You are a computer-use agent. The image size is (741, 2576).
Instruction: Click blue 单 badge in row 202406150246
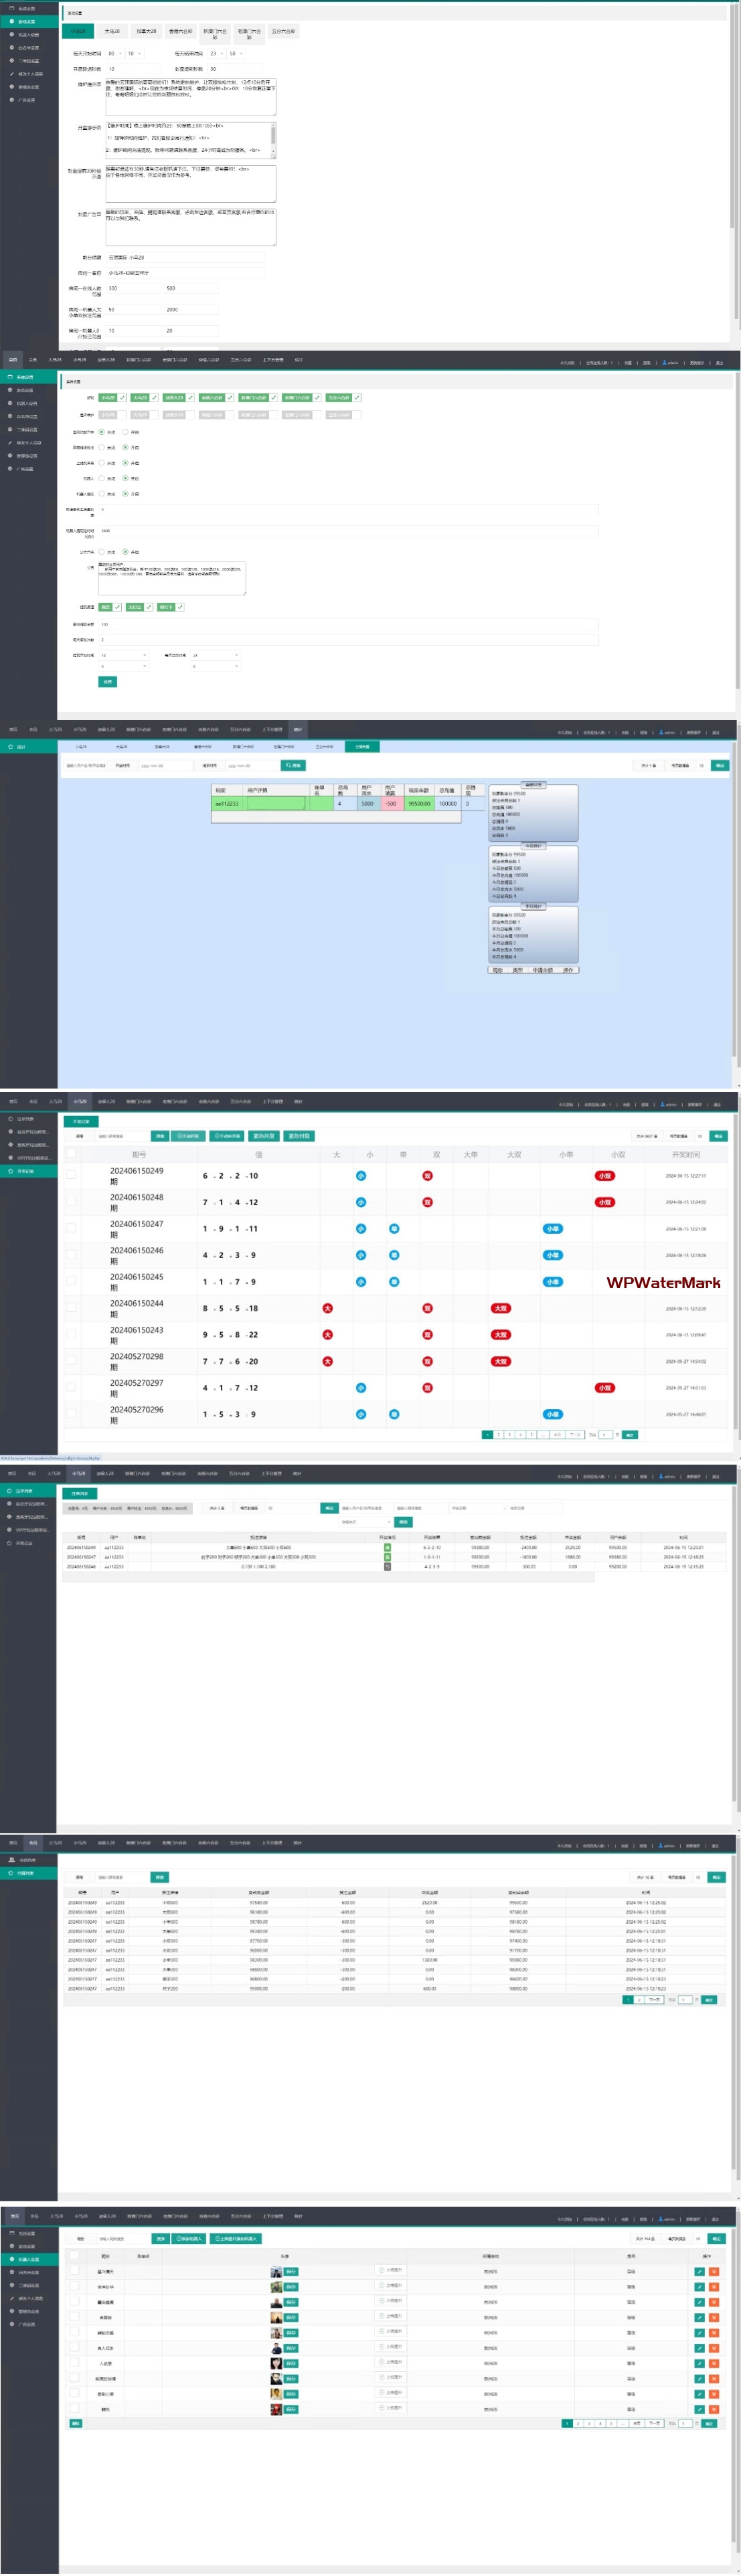[394, 1255]
